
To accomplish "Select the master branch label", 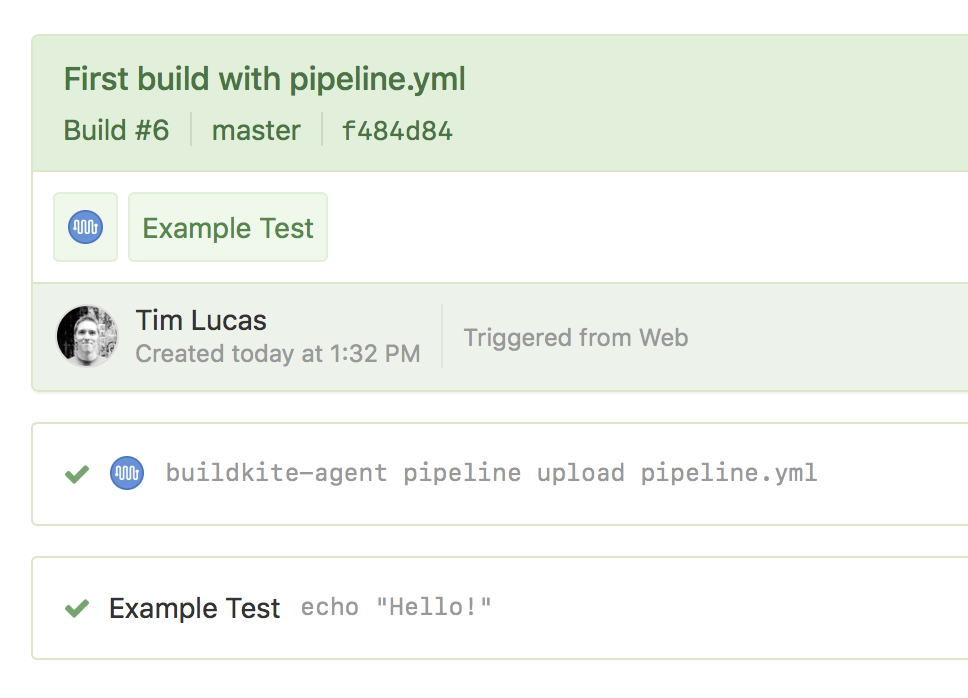I will 256,130.
